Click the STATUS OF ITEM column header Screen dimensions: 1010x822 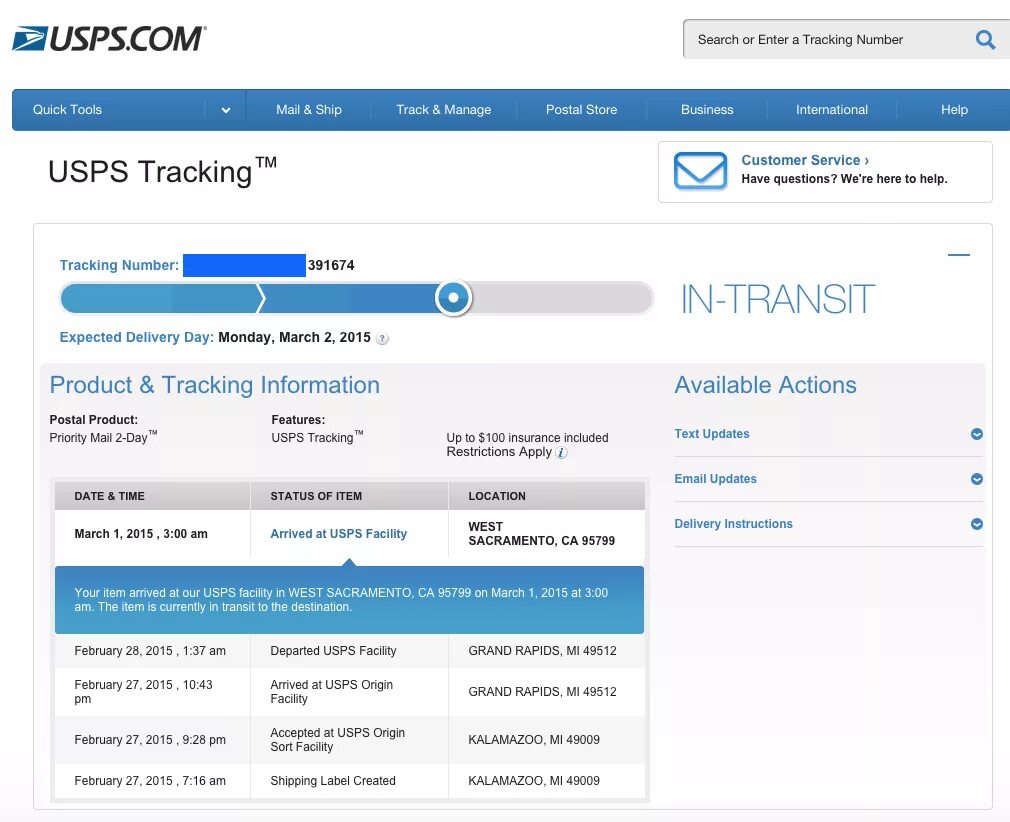pos(316,497)
